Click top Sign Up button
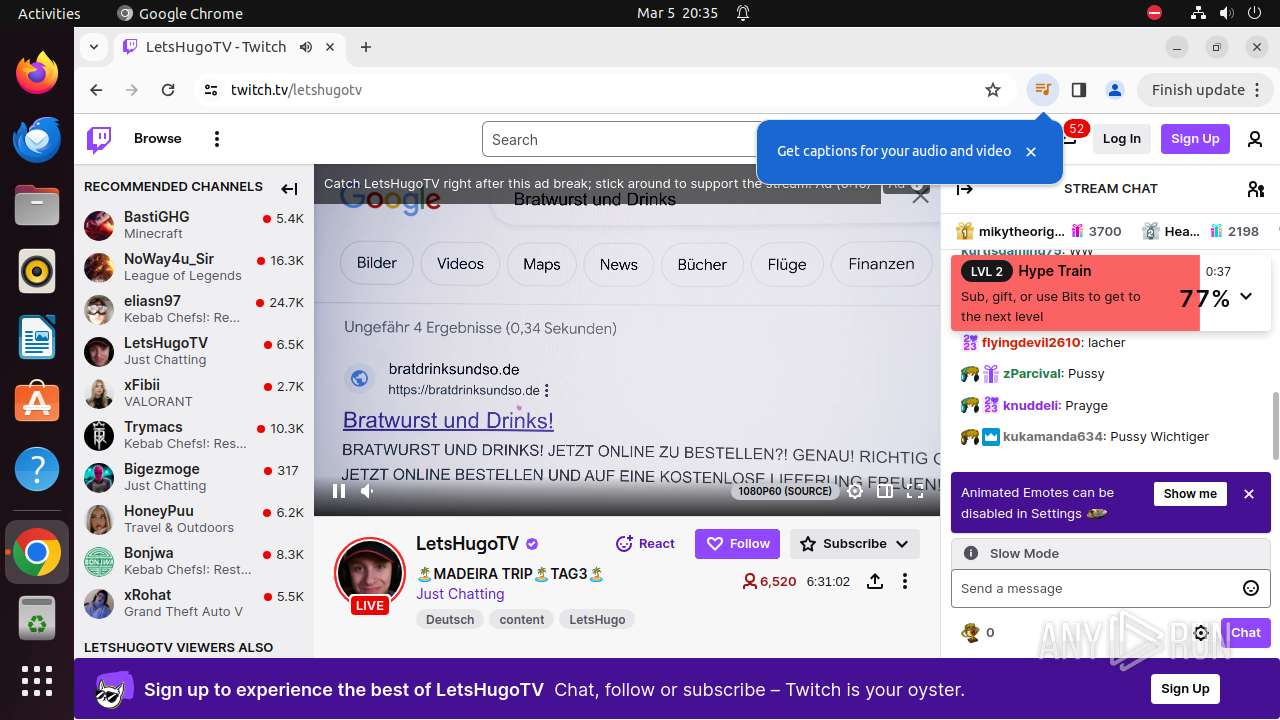This screenshot has height=720, width=1280. pyautogui.click(x=1195, y=139)
